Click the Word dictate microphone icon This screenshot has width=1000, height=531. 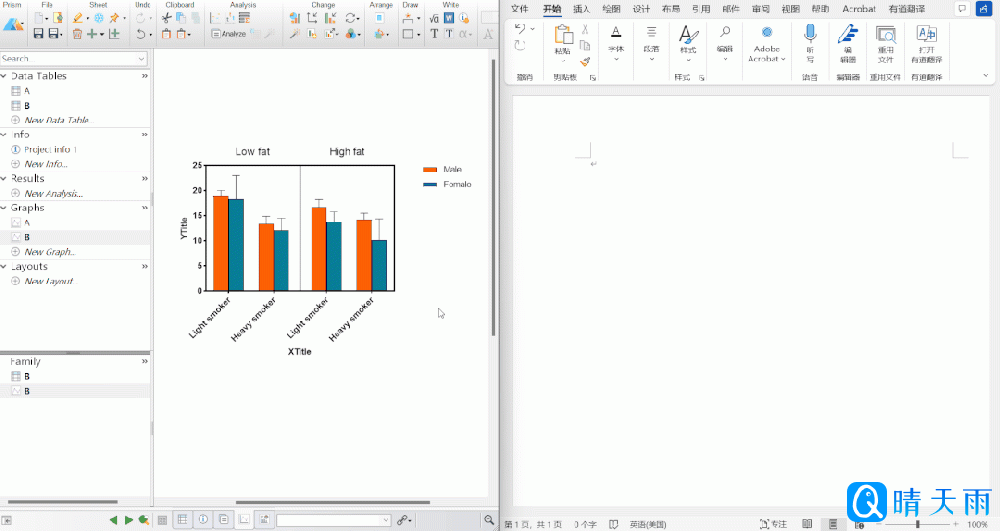coord(810,34)
